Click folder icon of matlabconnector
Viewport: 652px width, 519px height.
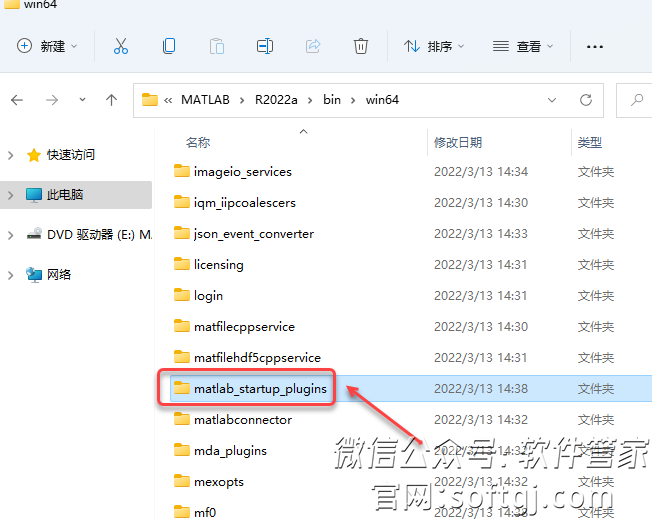coord(182,419)
